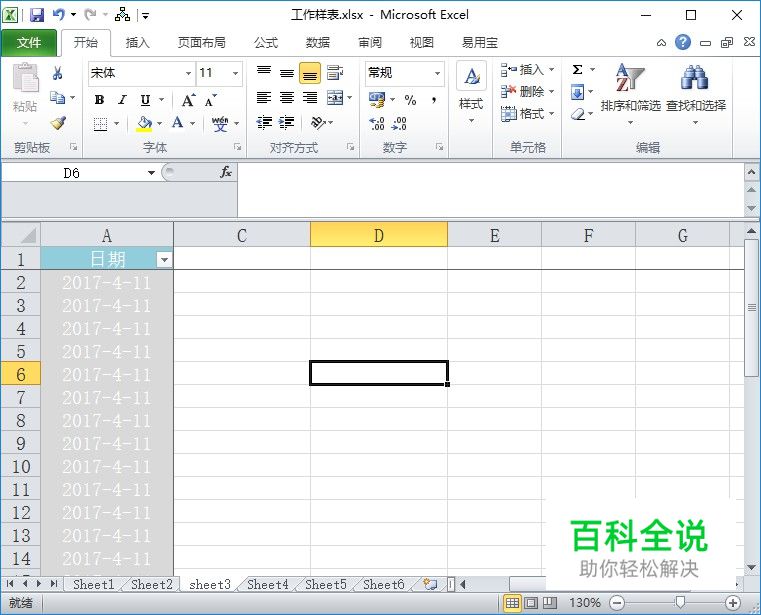This screenshot has width=761, height=615.
Task: Click the decrease indent icon
Action: click(x=264, y=122)
